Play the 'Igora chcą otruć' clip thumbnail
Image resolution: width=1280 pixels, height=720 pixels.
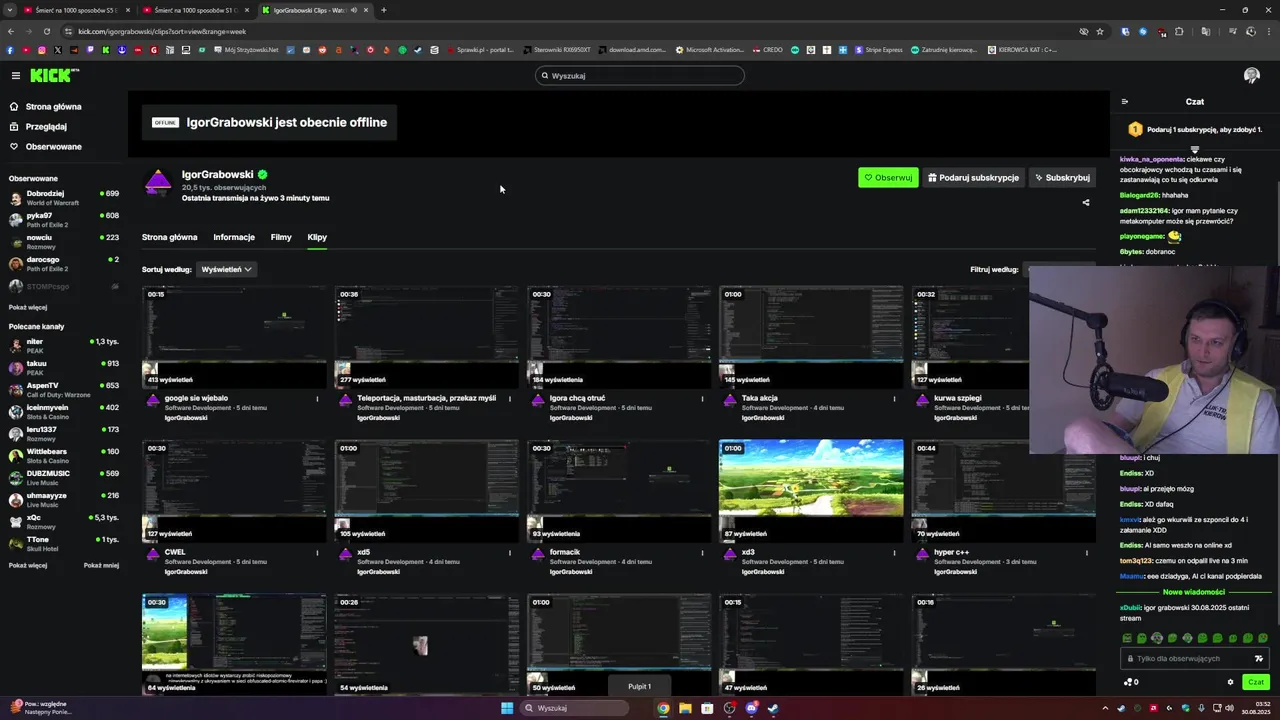tap(619, 337)
